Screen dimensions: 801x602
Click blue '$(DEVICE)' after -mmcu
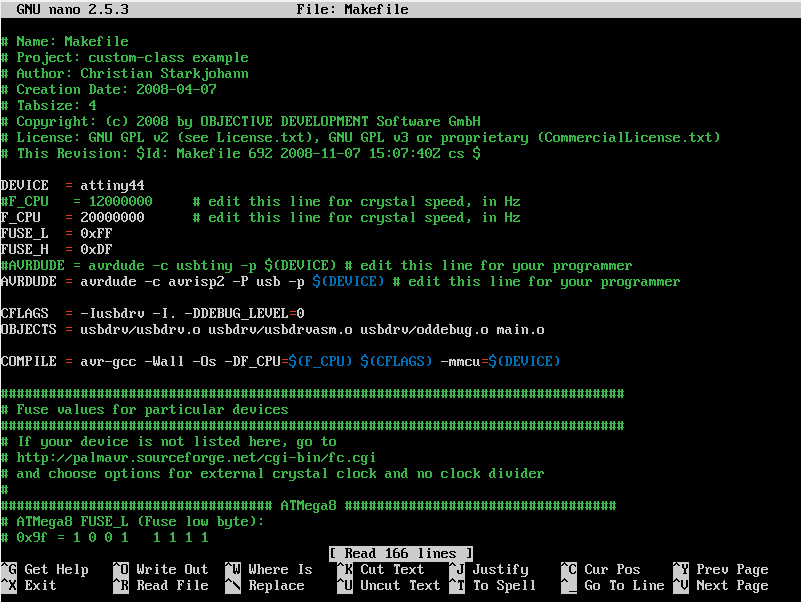point(524,362)
